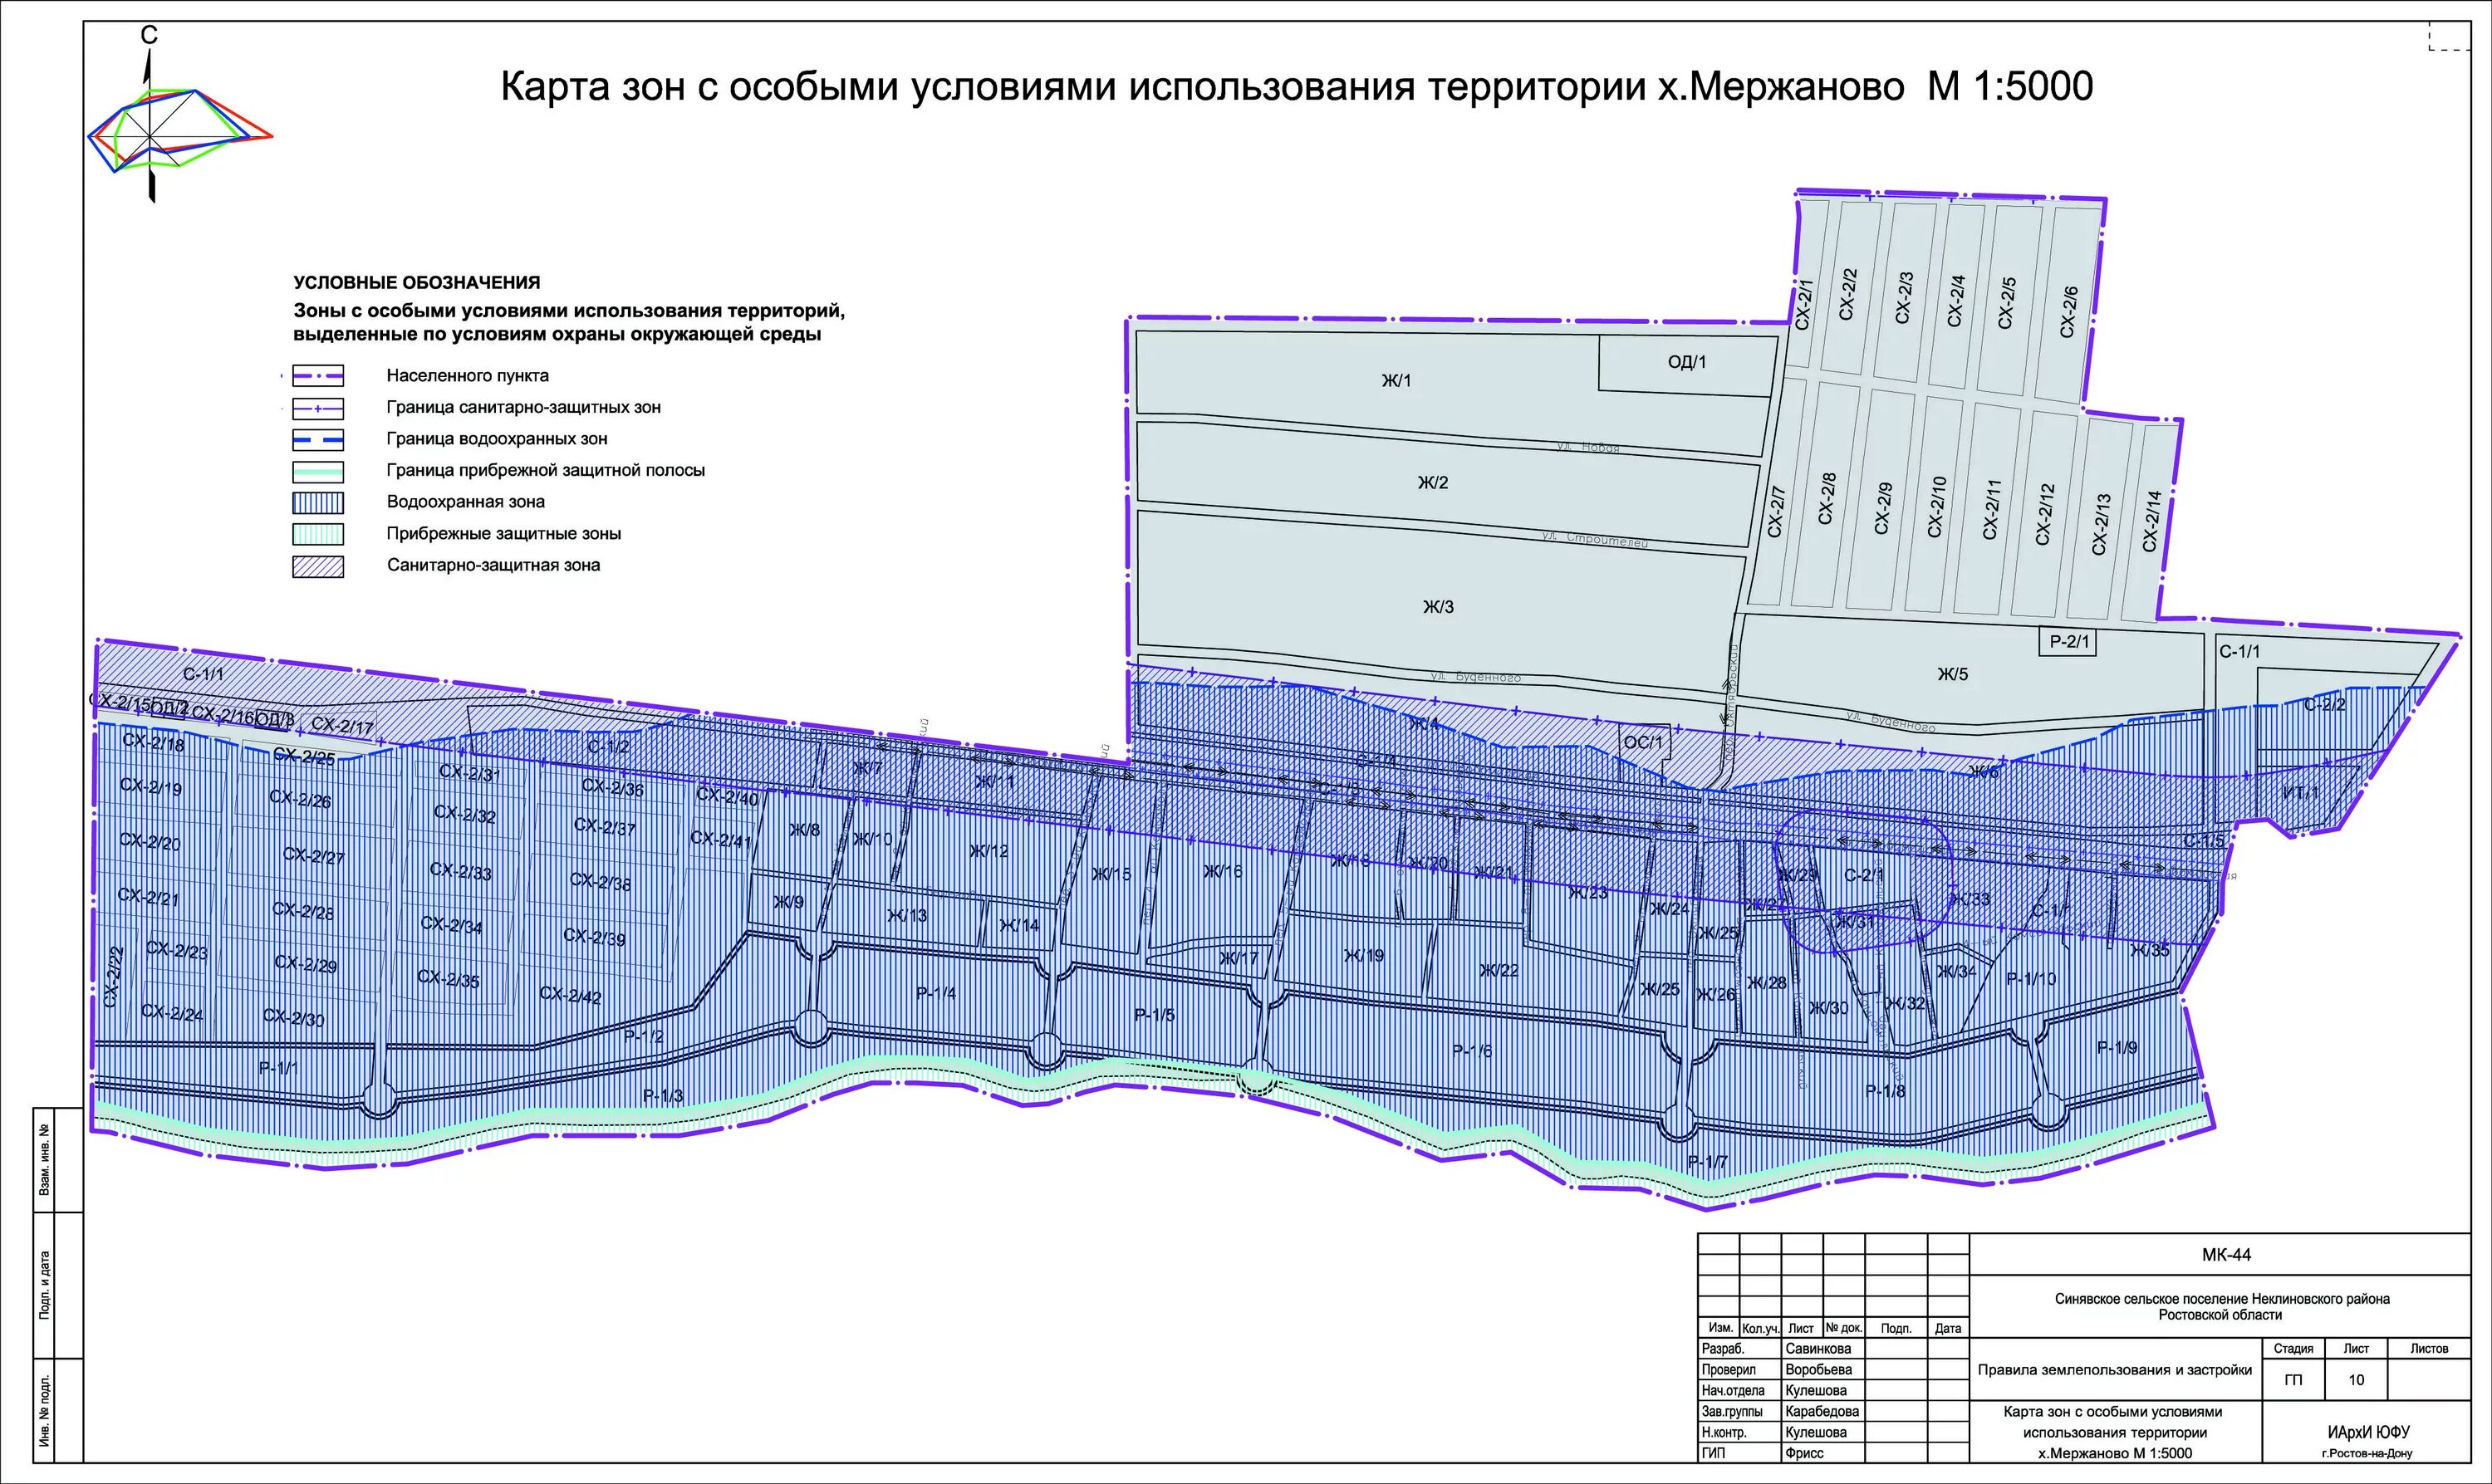2492x1484 pixels.
Task: Select recreation zone label Р-1/4
Action: [x=936, y=993]
